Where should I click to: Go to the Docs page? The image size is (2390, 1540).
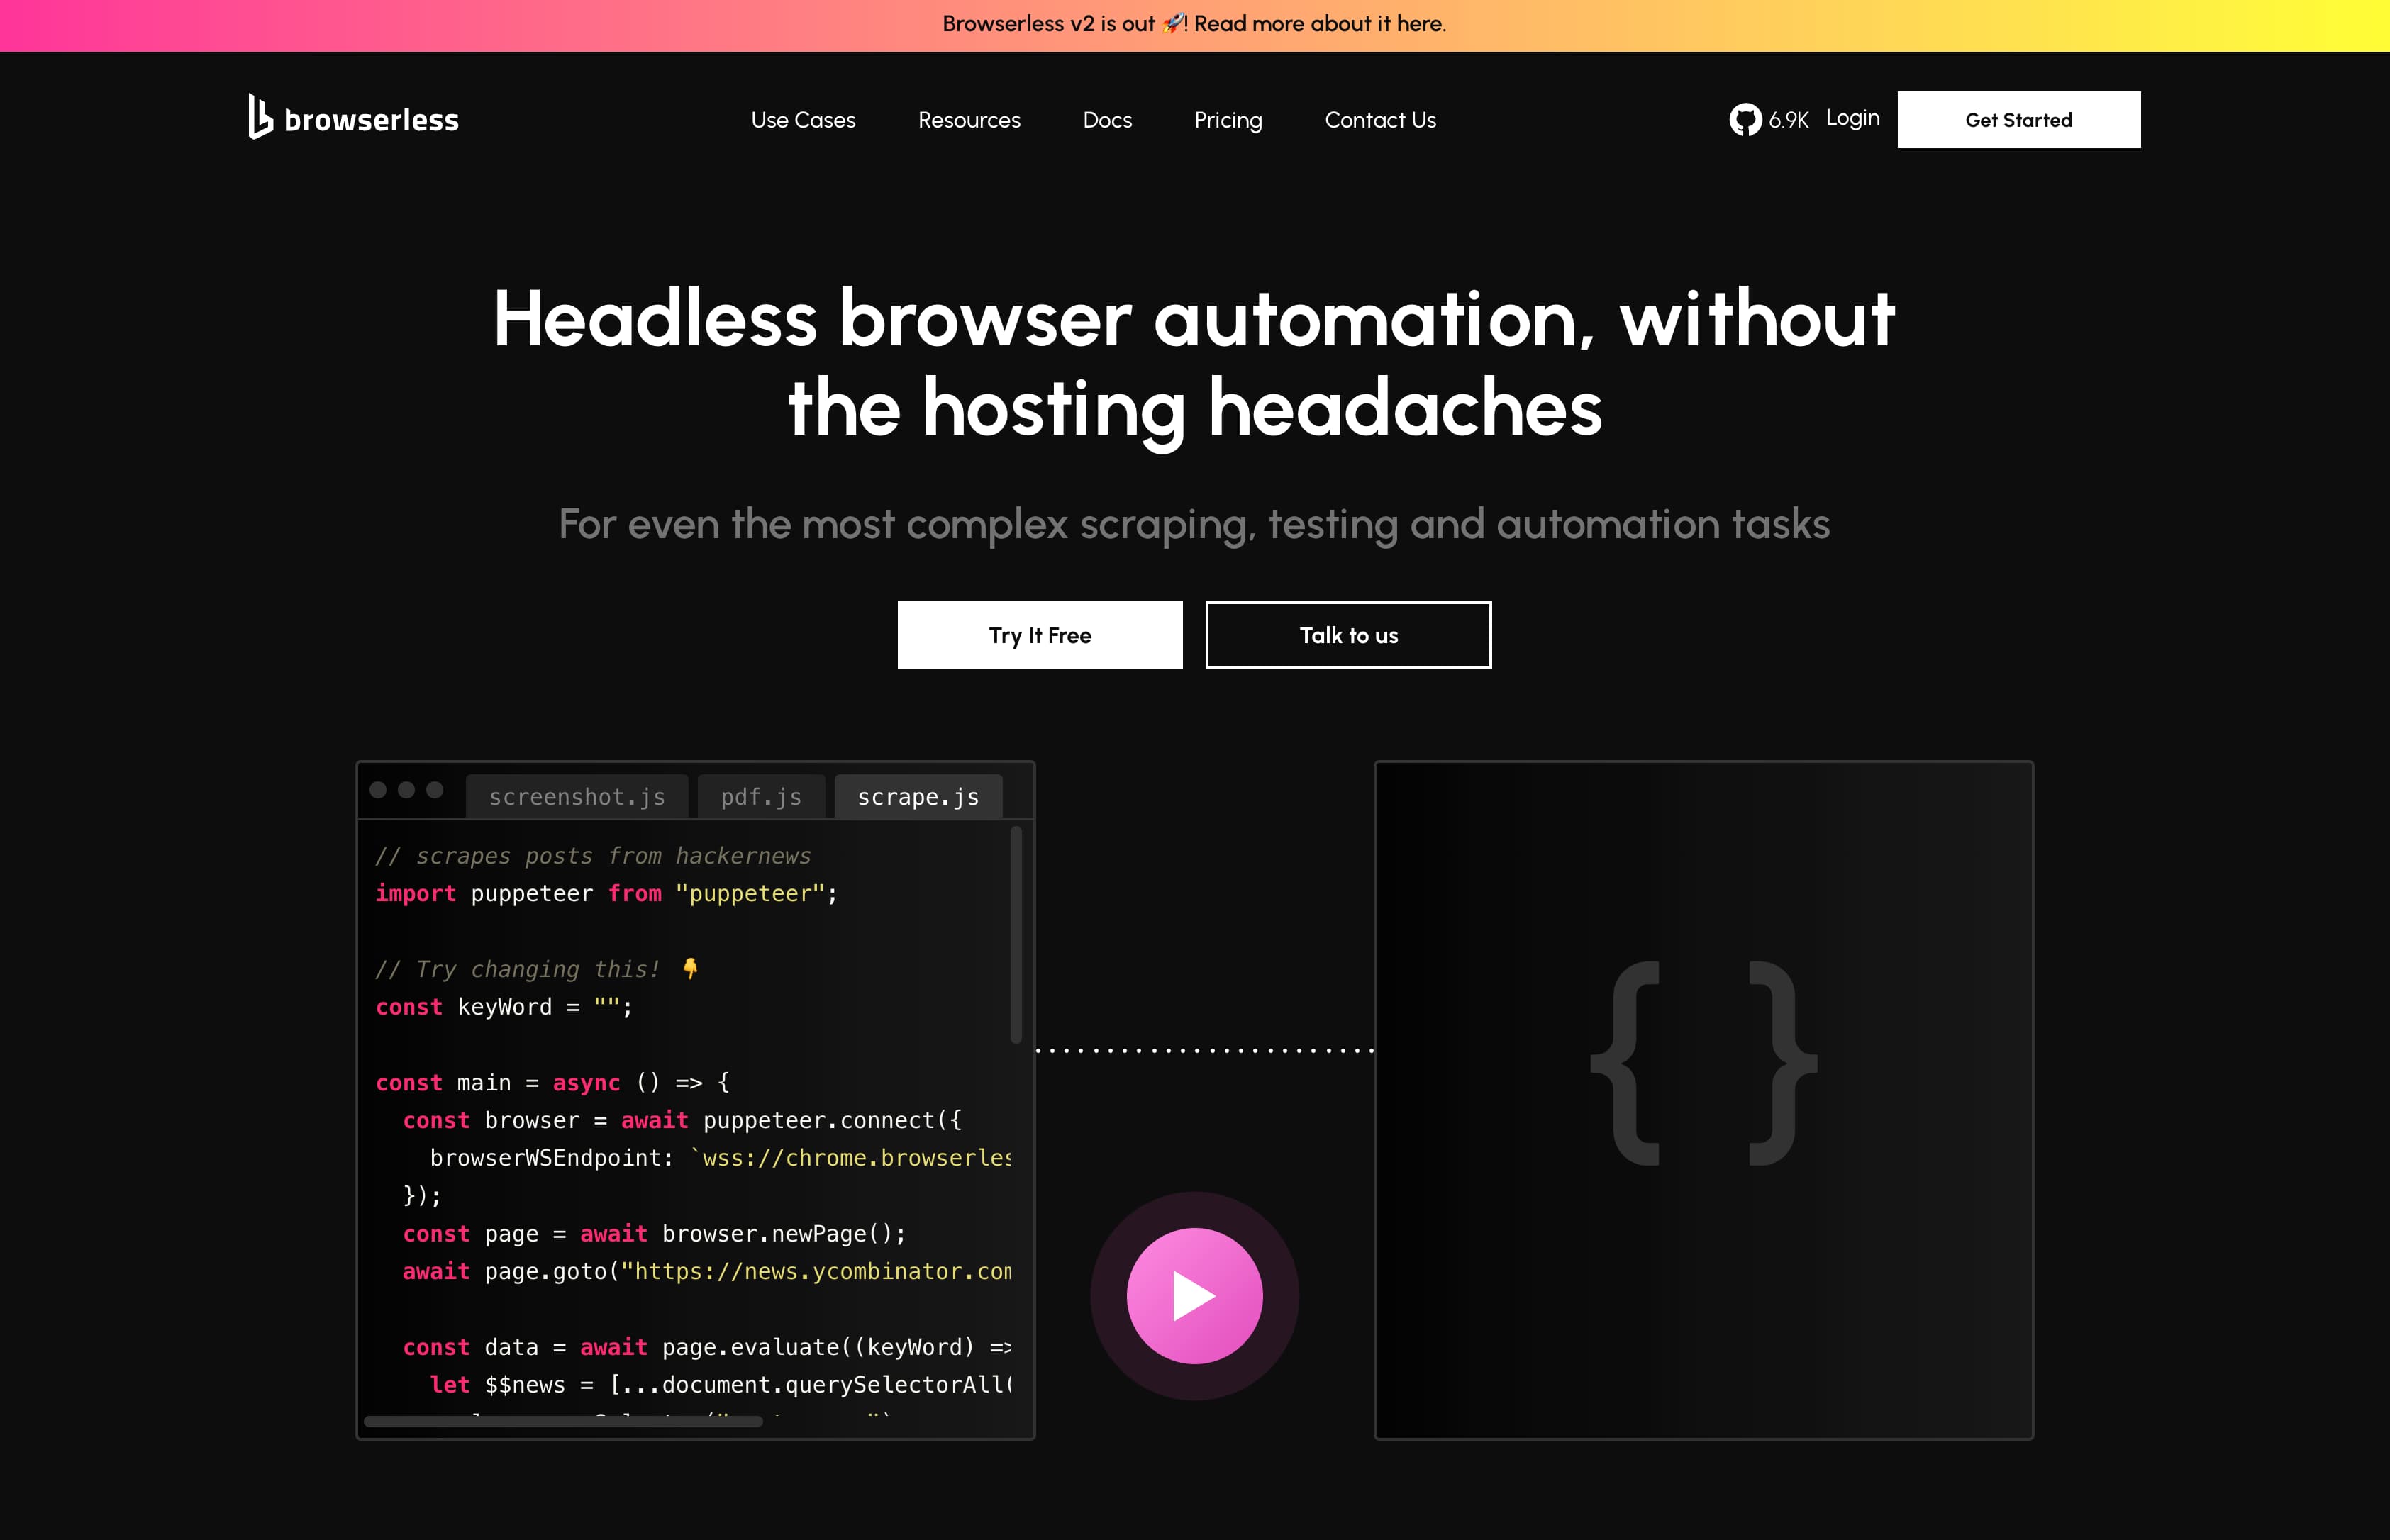(x=1107, y=120)
